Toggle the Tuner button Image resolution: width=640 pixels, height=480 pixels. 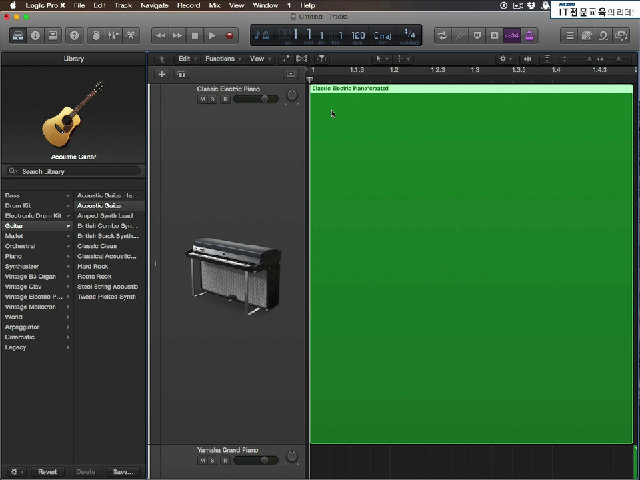click(x=460, y=36)
